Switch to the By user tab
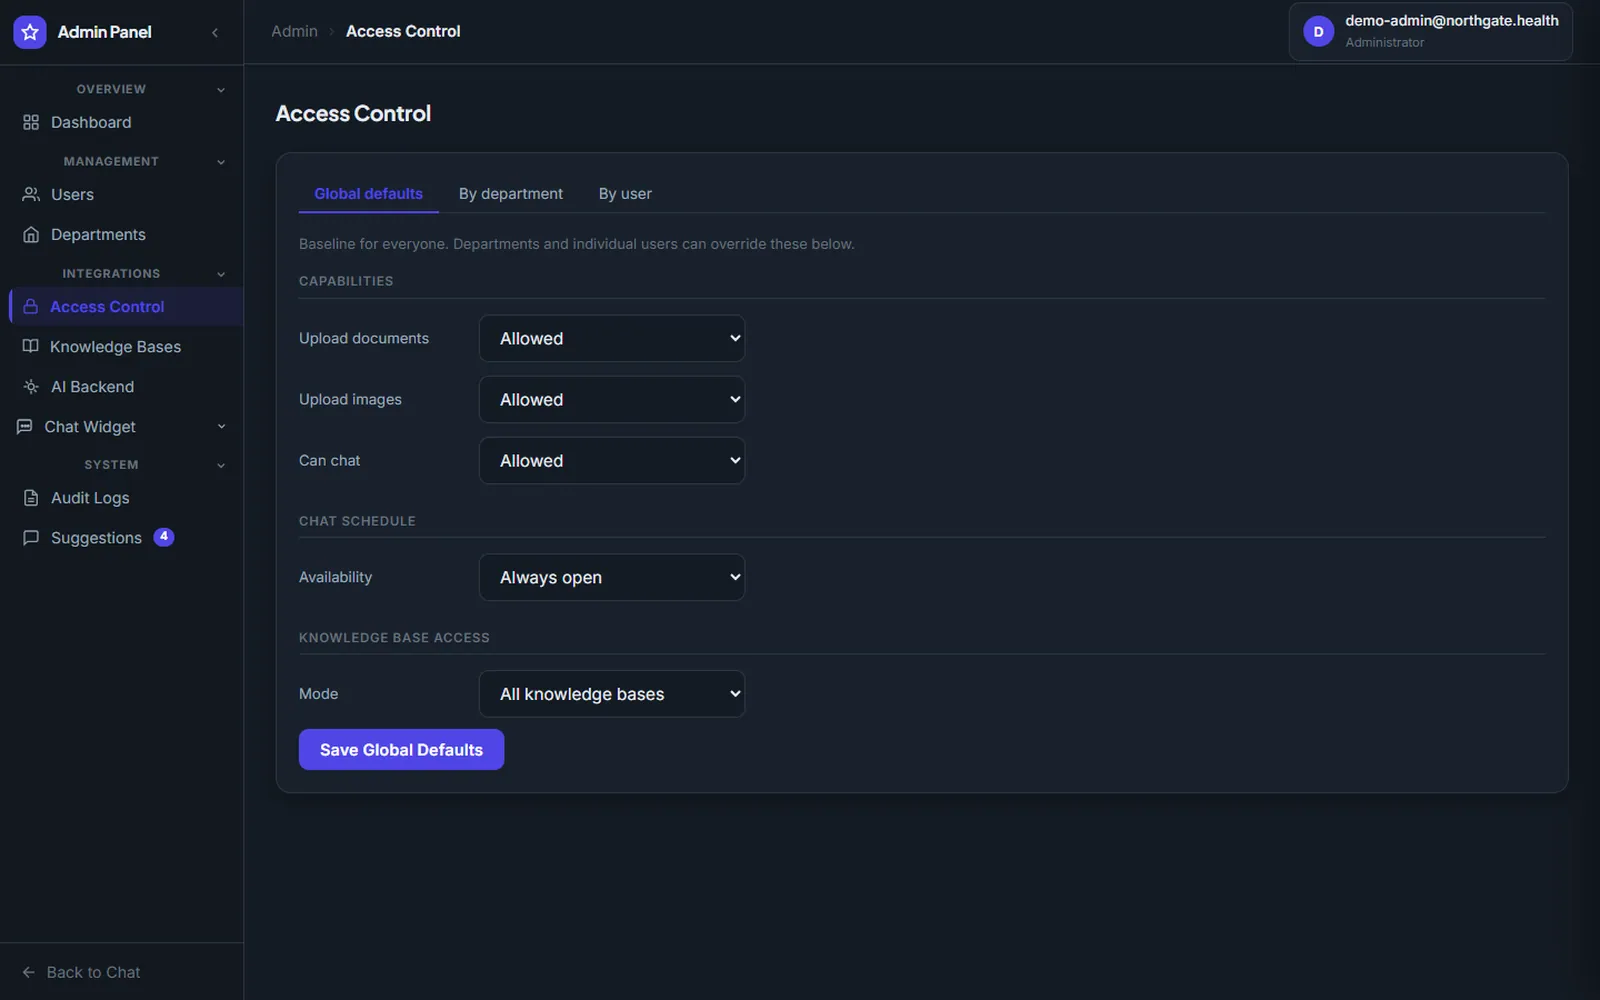1600x1000 pixels. pyautogui.click(x=625, y=194)
